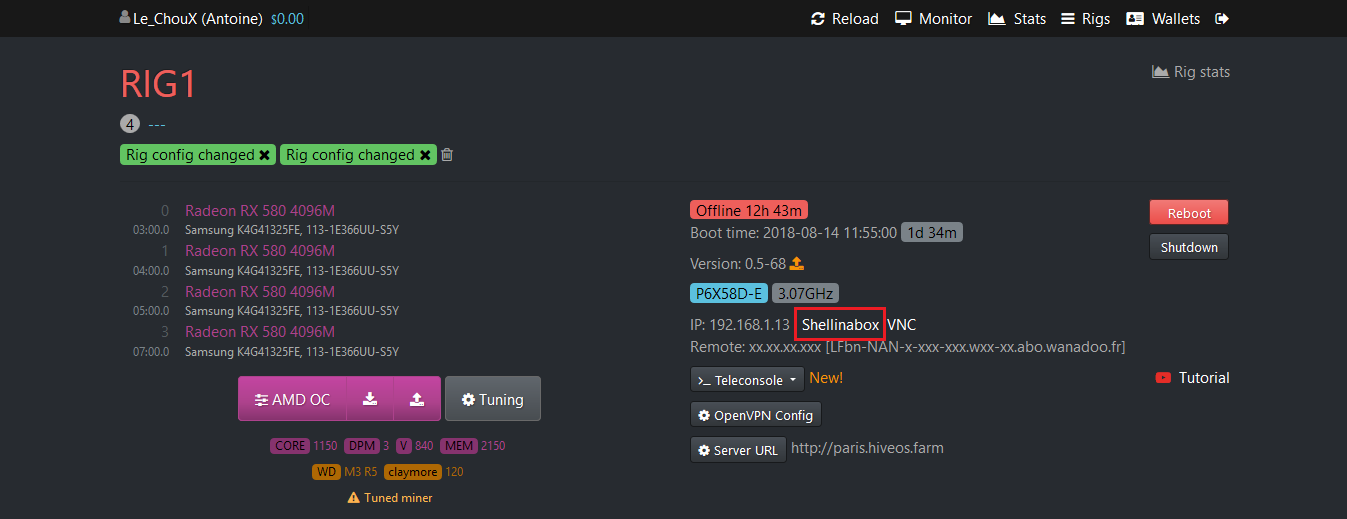1347x519 pixels.
Task: Dismiss the first Rig config changed tag
Action: point(264,155)
